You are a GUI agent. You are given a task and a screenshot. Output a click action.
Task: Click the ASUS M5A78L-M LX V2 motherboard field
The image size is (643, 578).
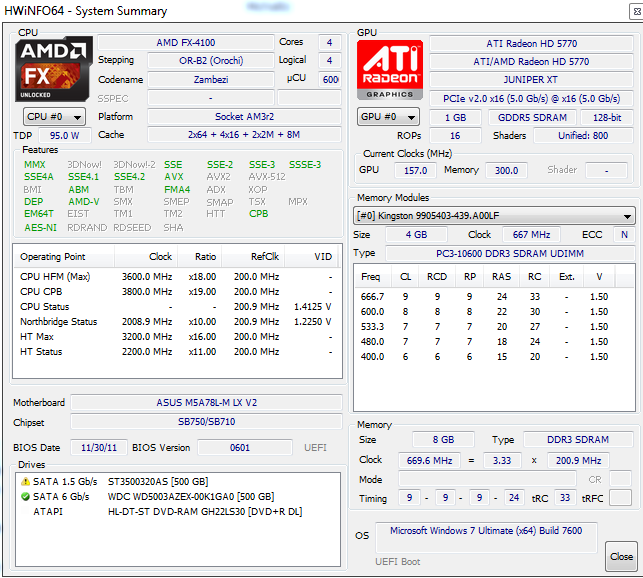(x=206, y=402)
